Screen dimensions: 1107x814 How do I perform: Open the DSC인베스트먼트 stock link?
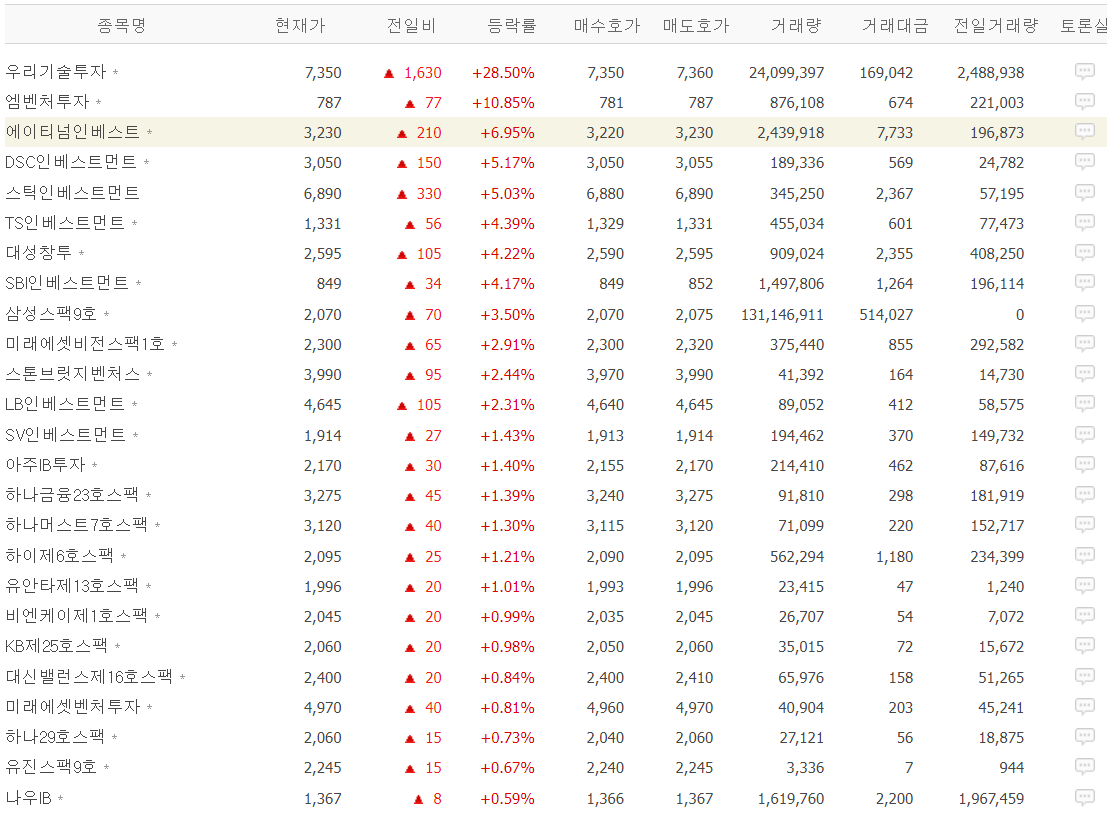click(x=71, y=162)
